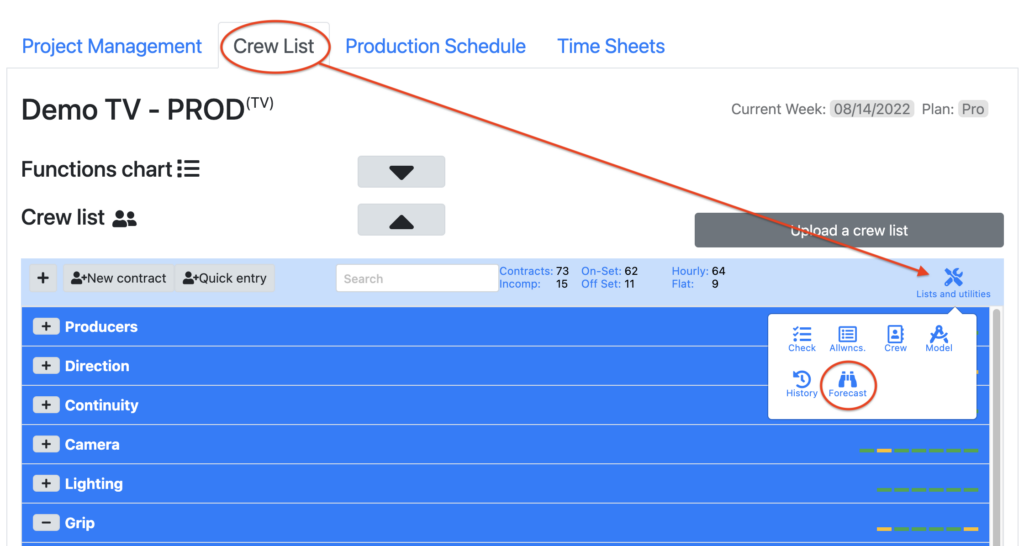
Task: Collapse the Crew list section
Action: click(401, 221)
